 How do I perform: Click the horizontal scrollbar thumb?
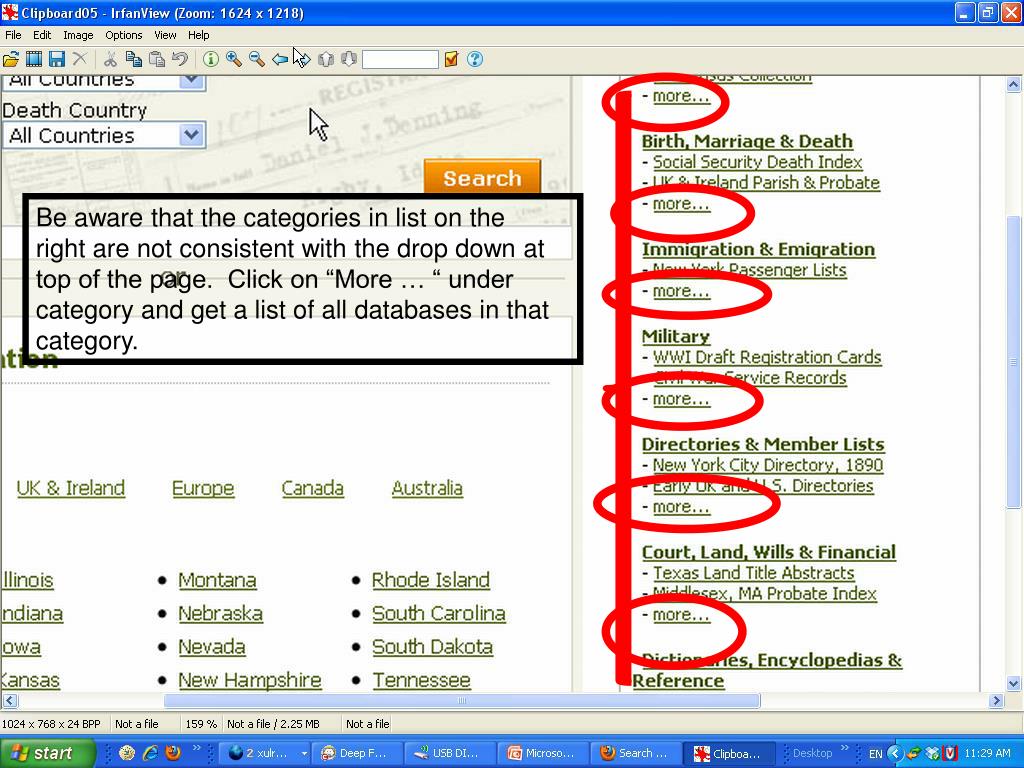point(462,701)
